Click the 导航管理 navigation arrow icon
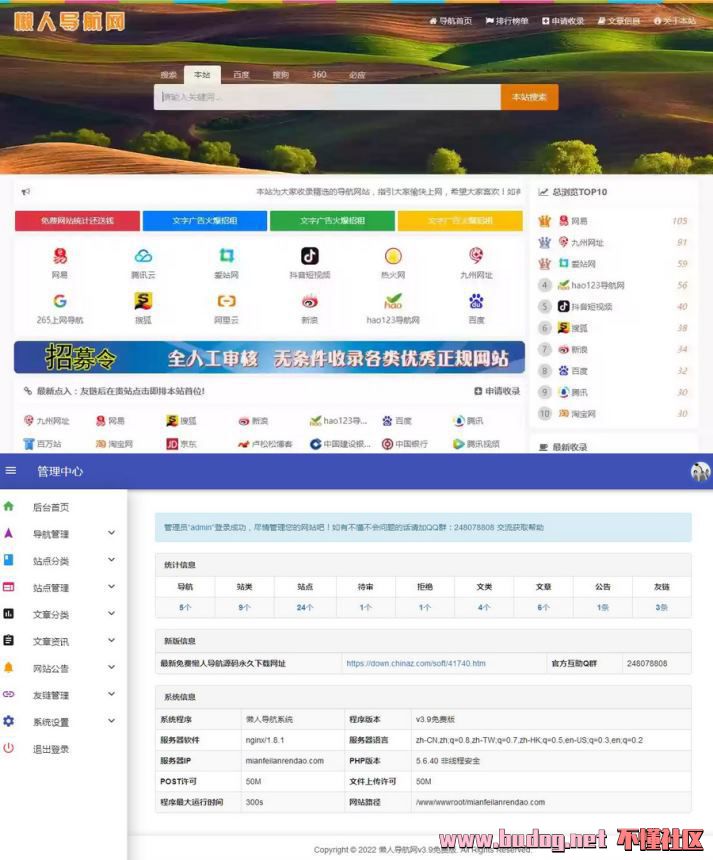Image resolution: width=713 pixels, height=860 pixels. [x=9, y=533]
